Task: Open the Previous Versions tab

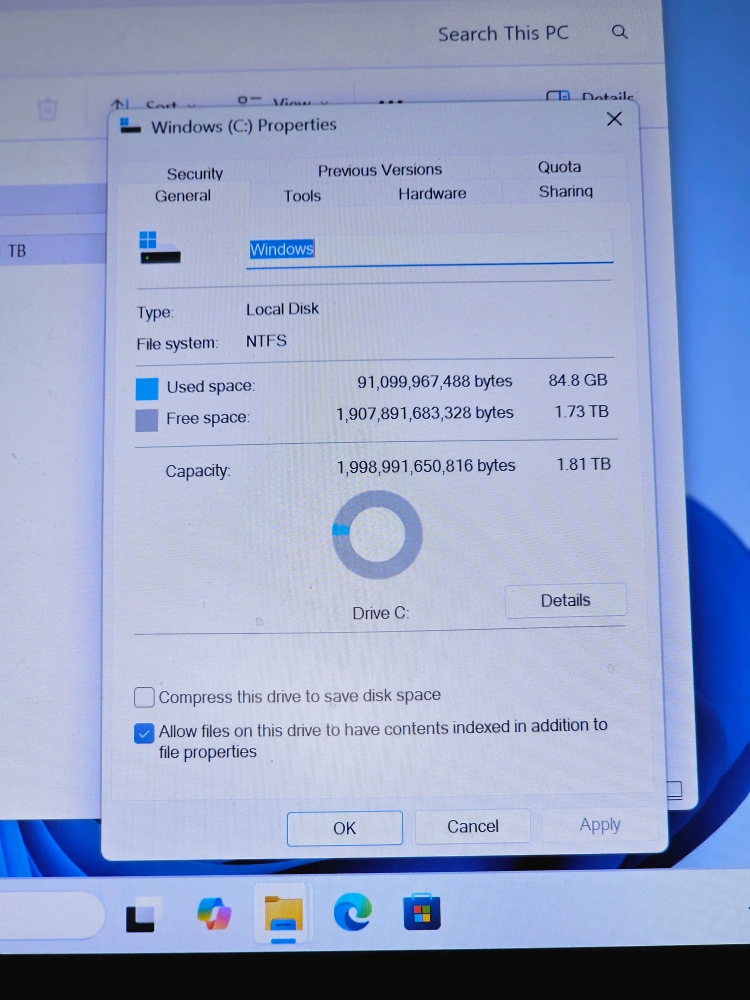Action: 379,170
